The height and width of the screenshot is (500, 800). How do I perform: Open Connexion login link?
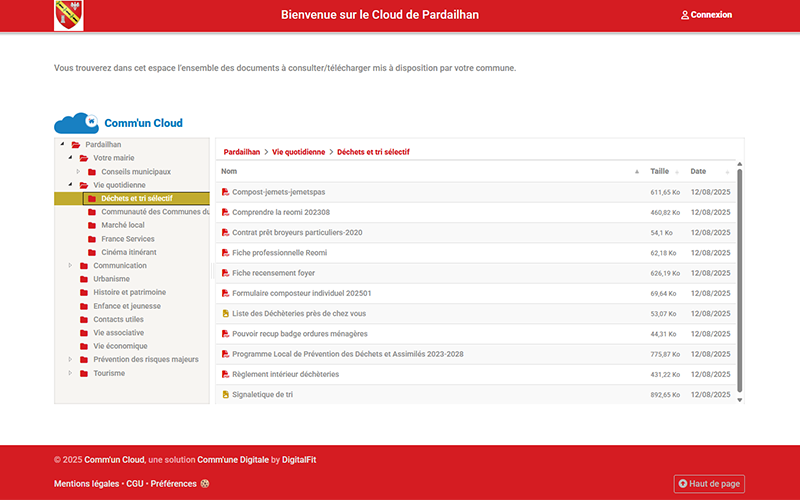click(706, 15)
